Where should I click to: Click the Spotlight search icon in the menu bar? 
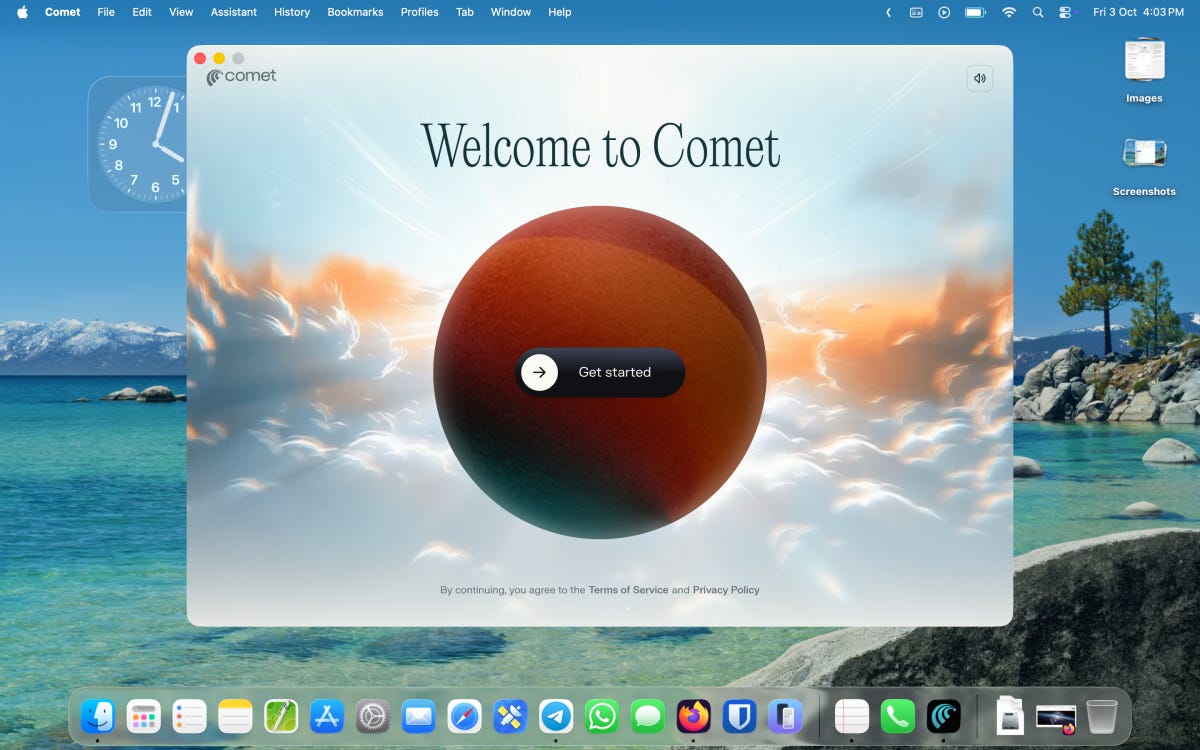click(1038, 12)
